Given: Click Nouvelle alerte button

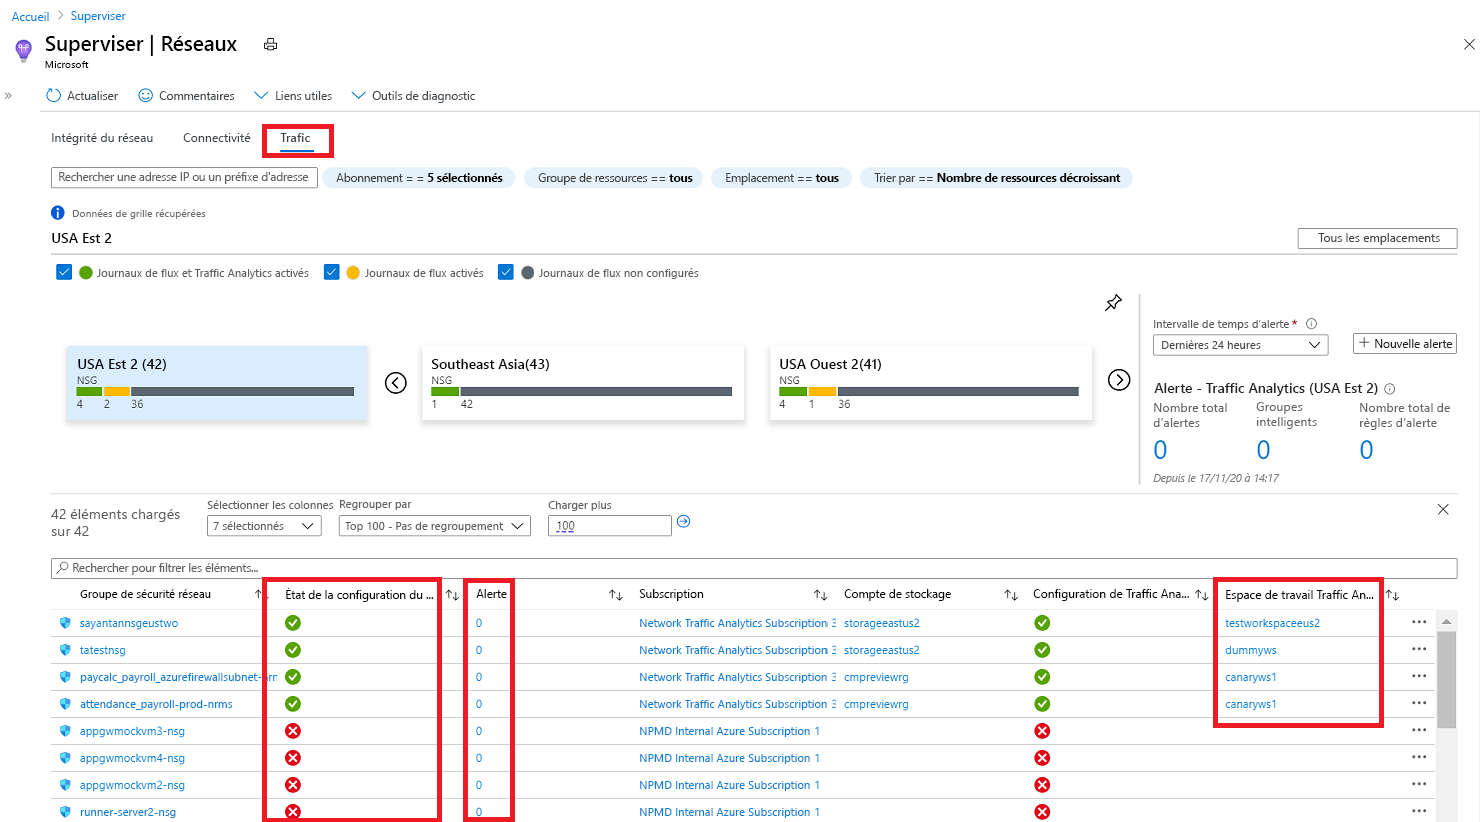Looking at the screenshot, I should [x=1405, y=343].
